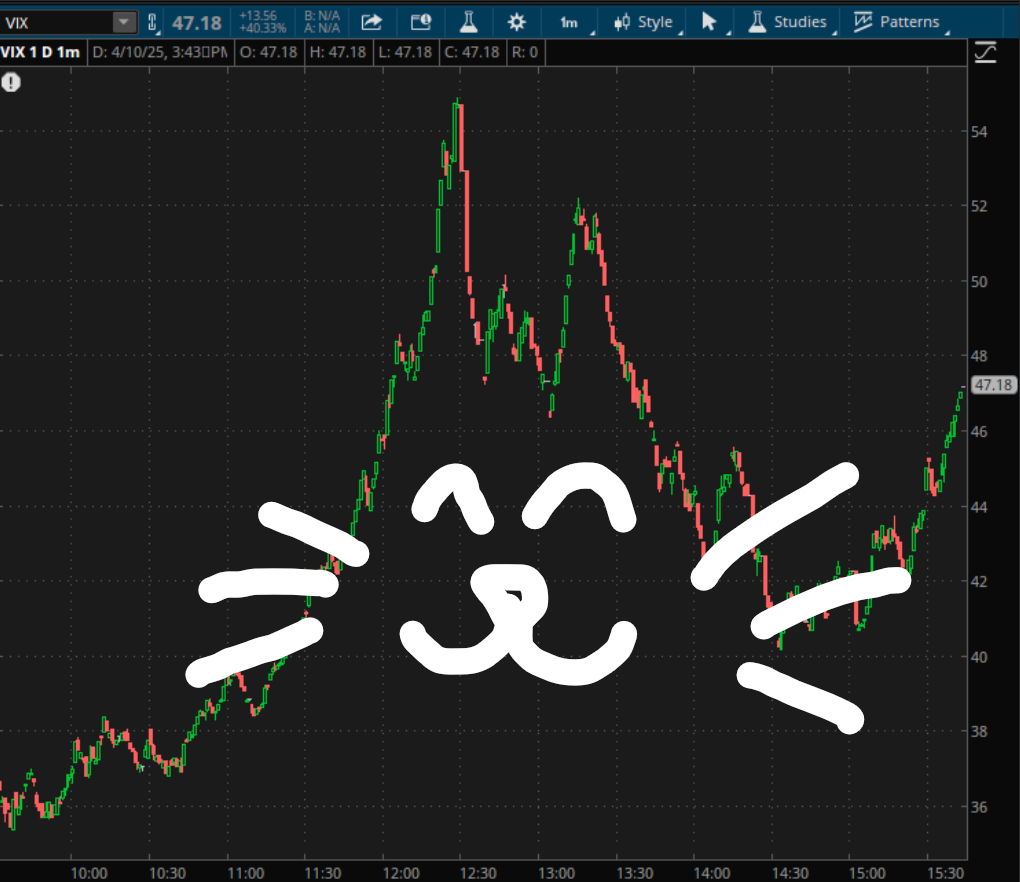
Task: Click the L: 47.18 low value
Action: point(405,52)
